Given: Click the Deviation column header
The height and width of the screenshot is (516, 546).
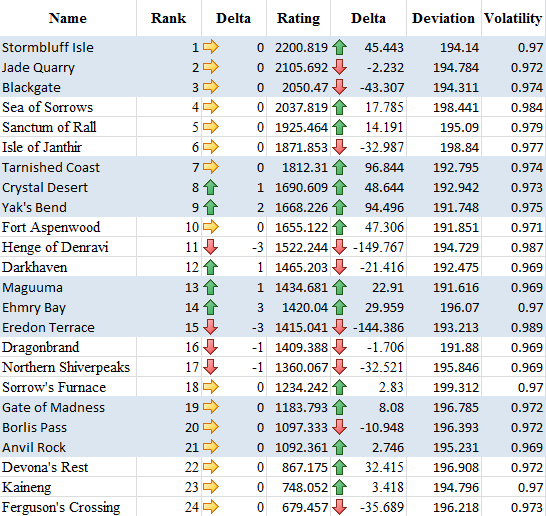Looking at the screenshot, I should [443, 18].
